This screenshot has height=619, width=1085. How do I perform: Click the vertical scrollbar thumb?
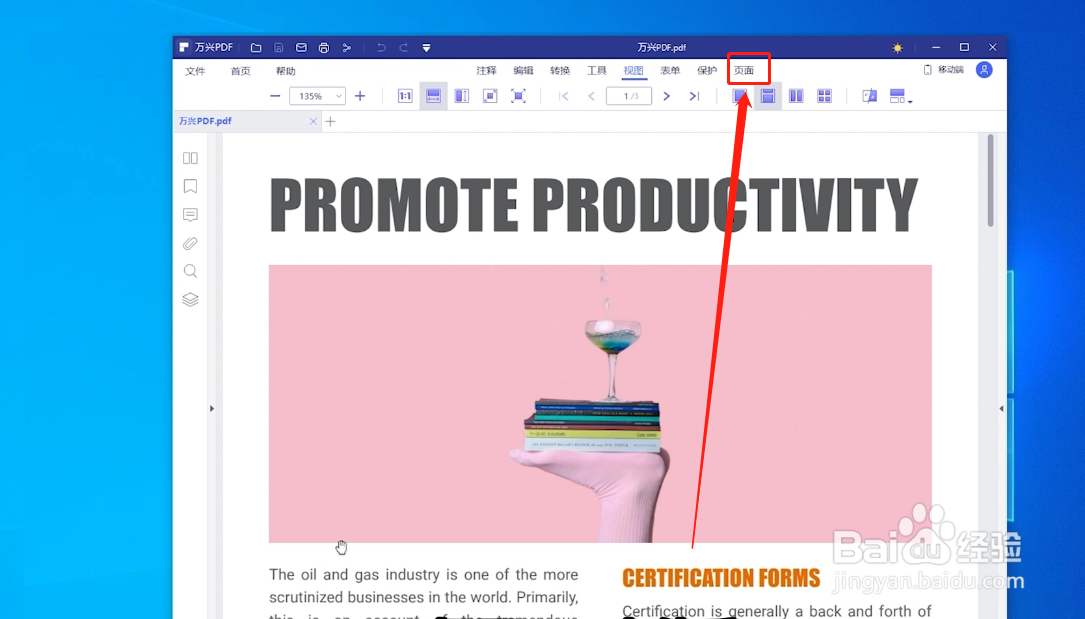(990, 181)
